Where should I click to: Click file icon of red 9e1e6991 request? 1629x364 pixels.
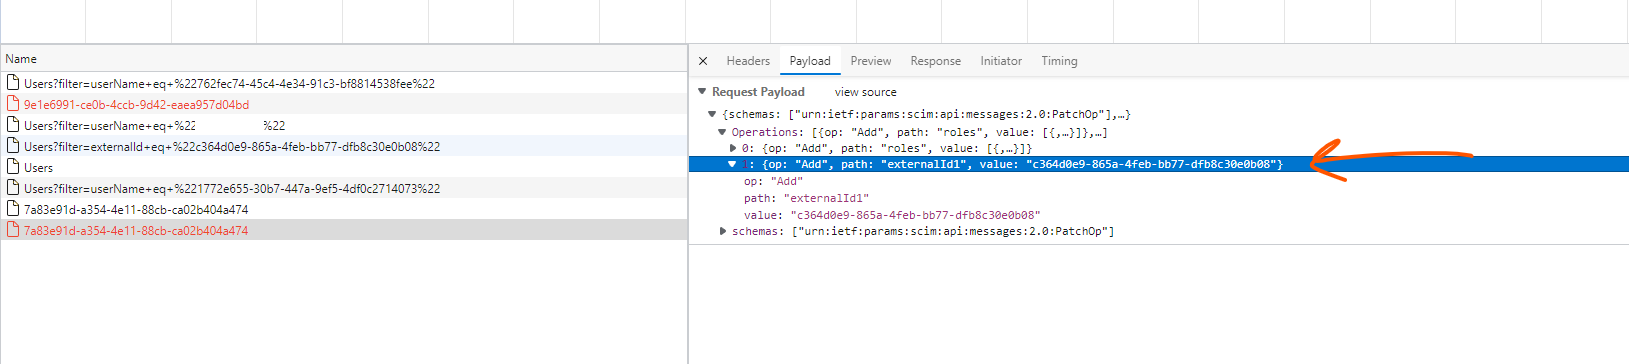tap(14, 103)
